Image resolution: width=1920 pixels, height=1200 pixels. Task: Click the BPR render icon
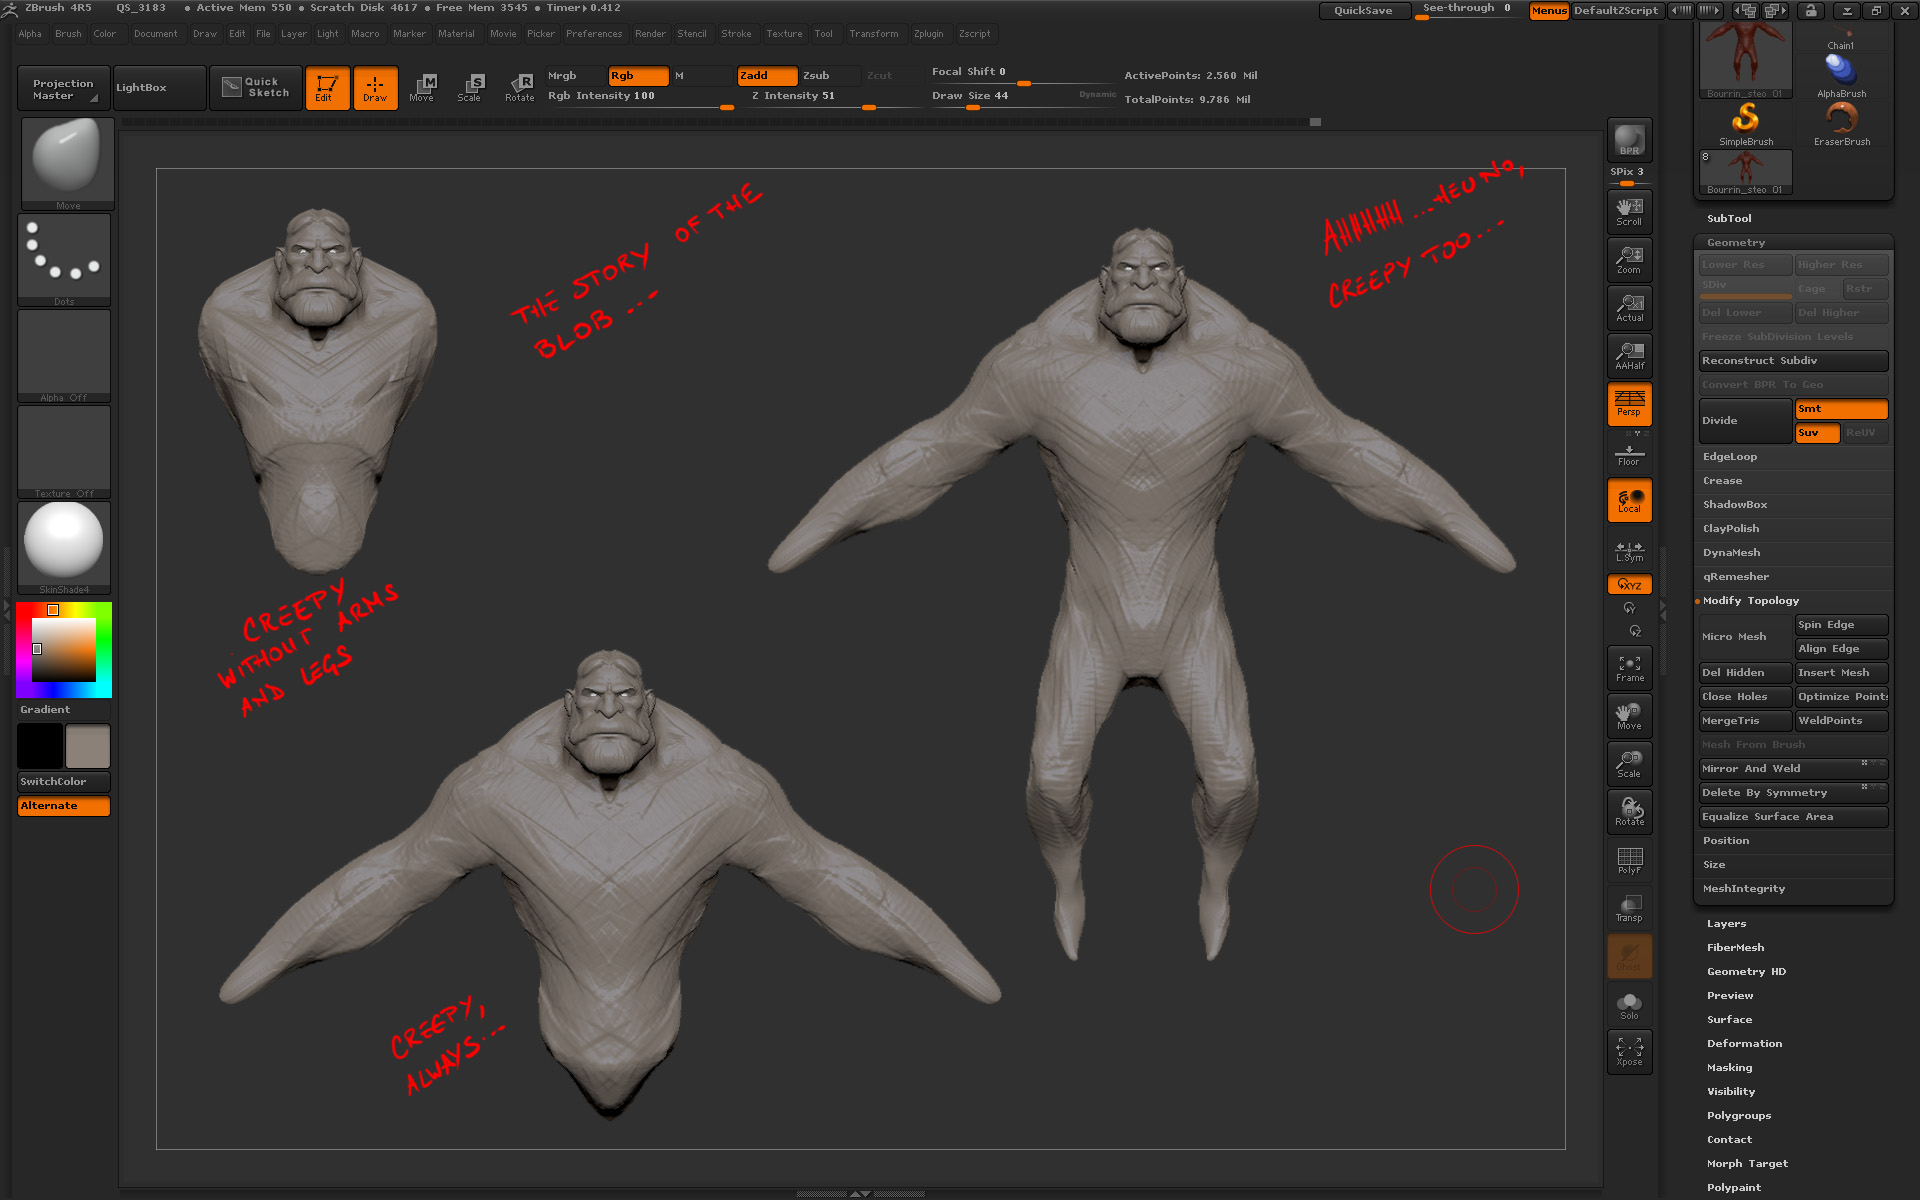(1629, 140)
